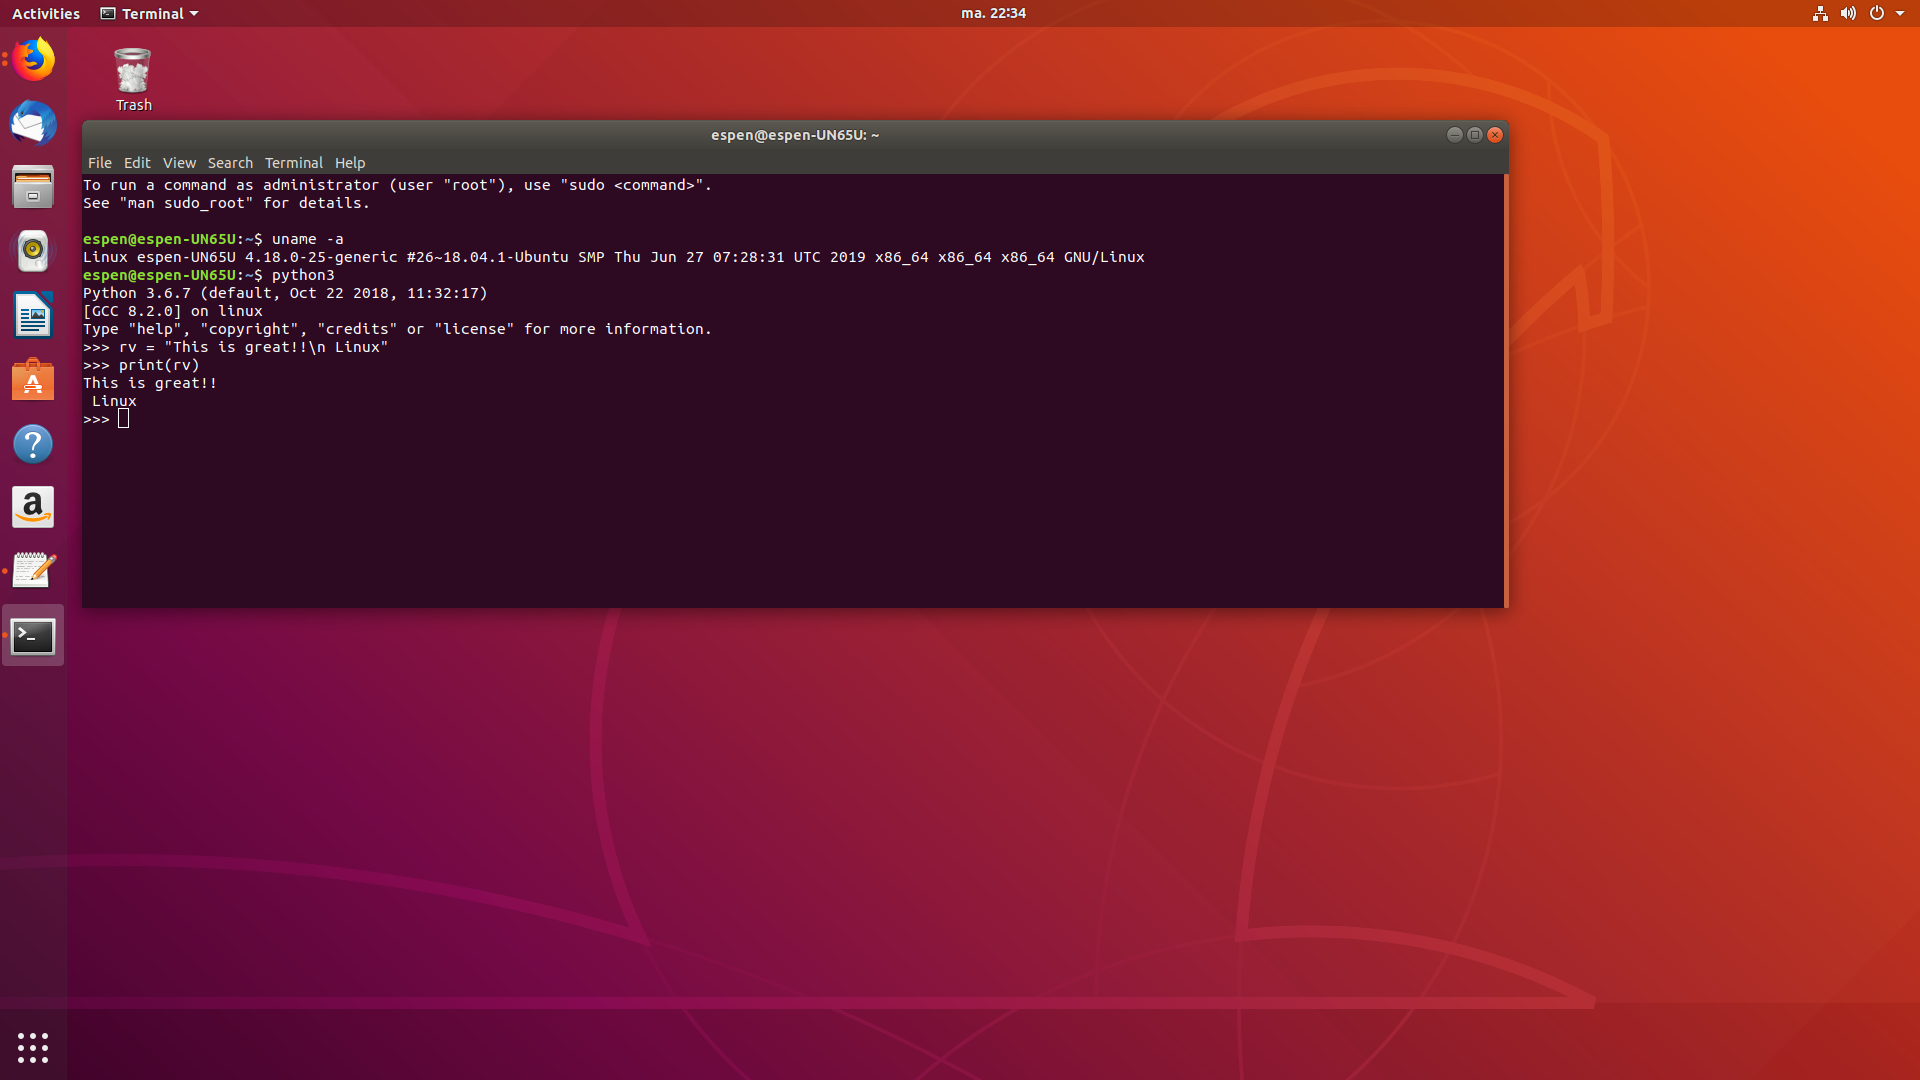
Task: Adjust system volume via speaker indicator
Action: click(x=1848, y=13)
